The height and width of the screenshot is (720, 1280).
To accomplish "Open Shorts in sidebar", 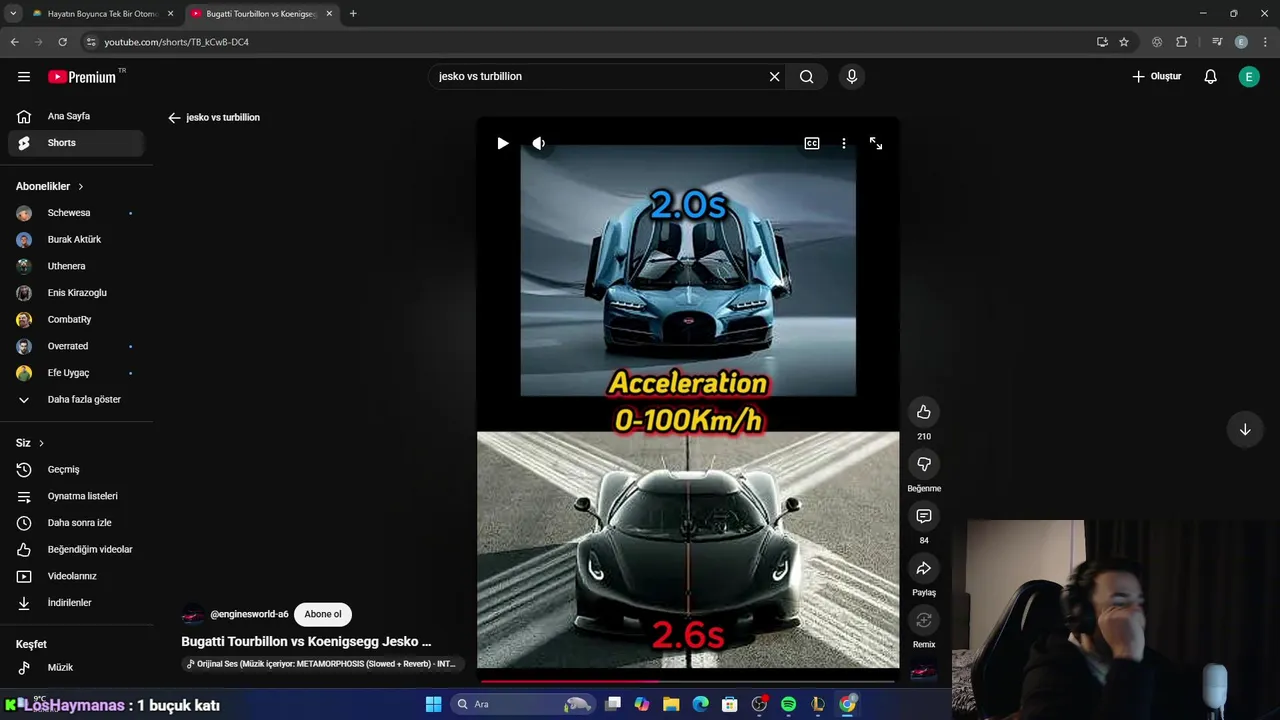I will coord(77,143).
